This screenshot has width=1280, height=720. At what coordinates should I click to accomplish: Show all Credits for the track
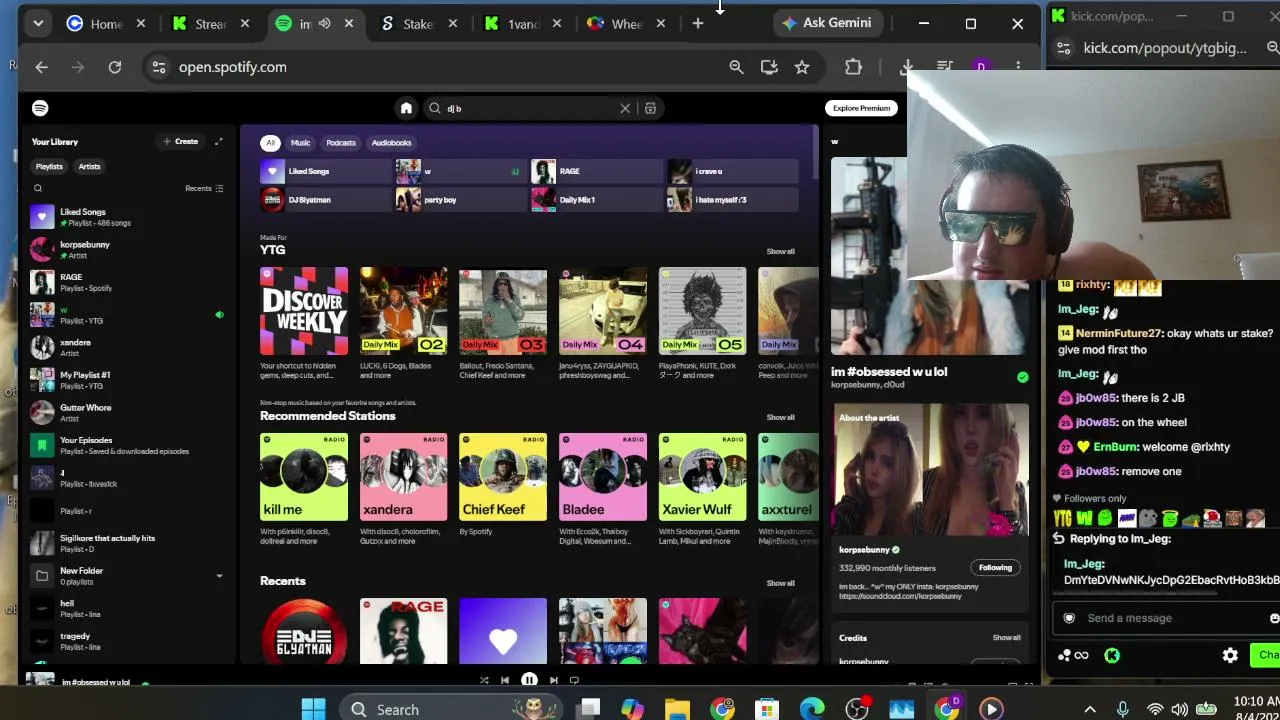tap(1006, 638)
